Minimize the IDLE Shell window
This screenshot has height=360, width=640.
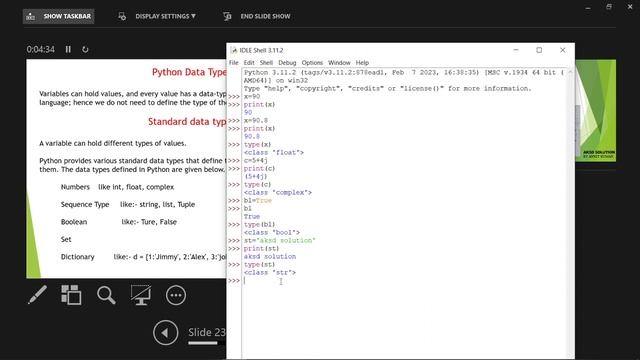point(516,50)
